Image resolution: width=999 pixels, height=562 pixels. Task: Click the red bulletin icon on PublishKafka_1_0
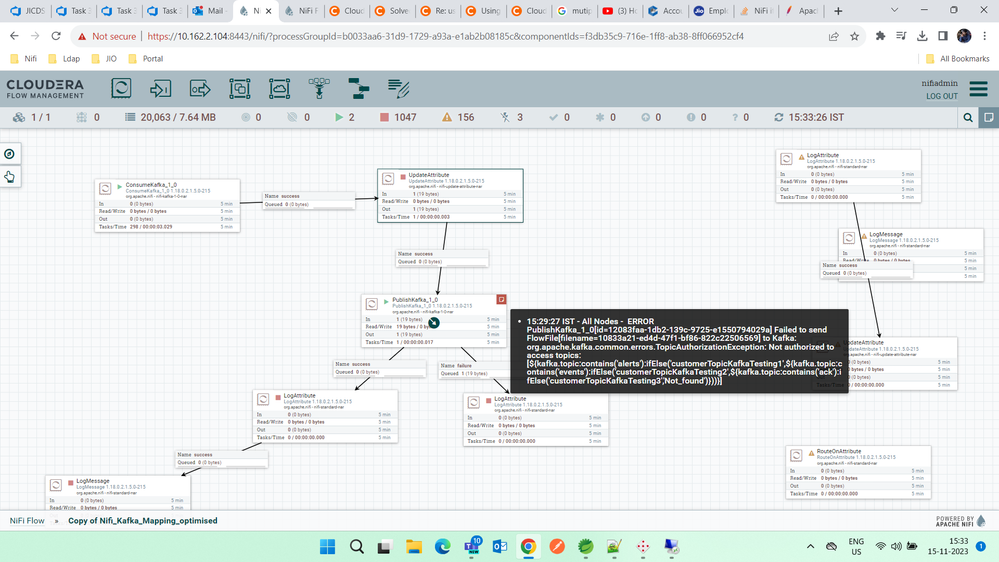502,300
